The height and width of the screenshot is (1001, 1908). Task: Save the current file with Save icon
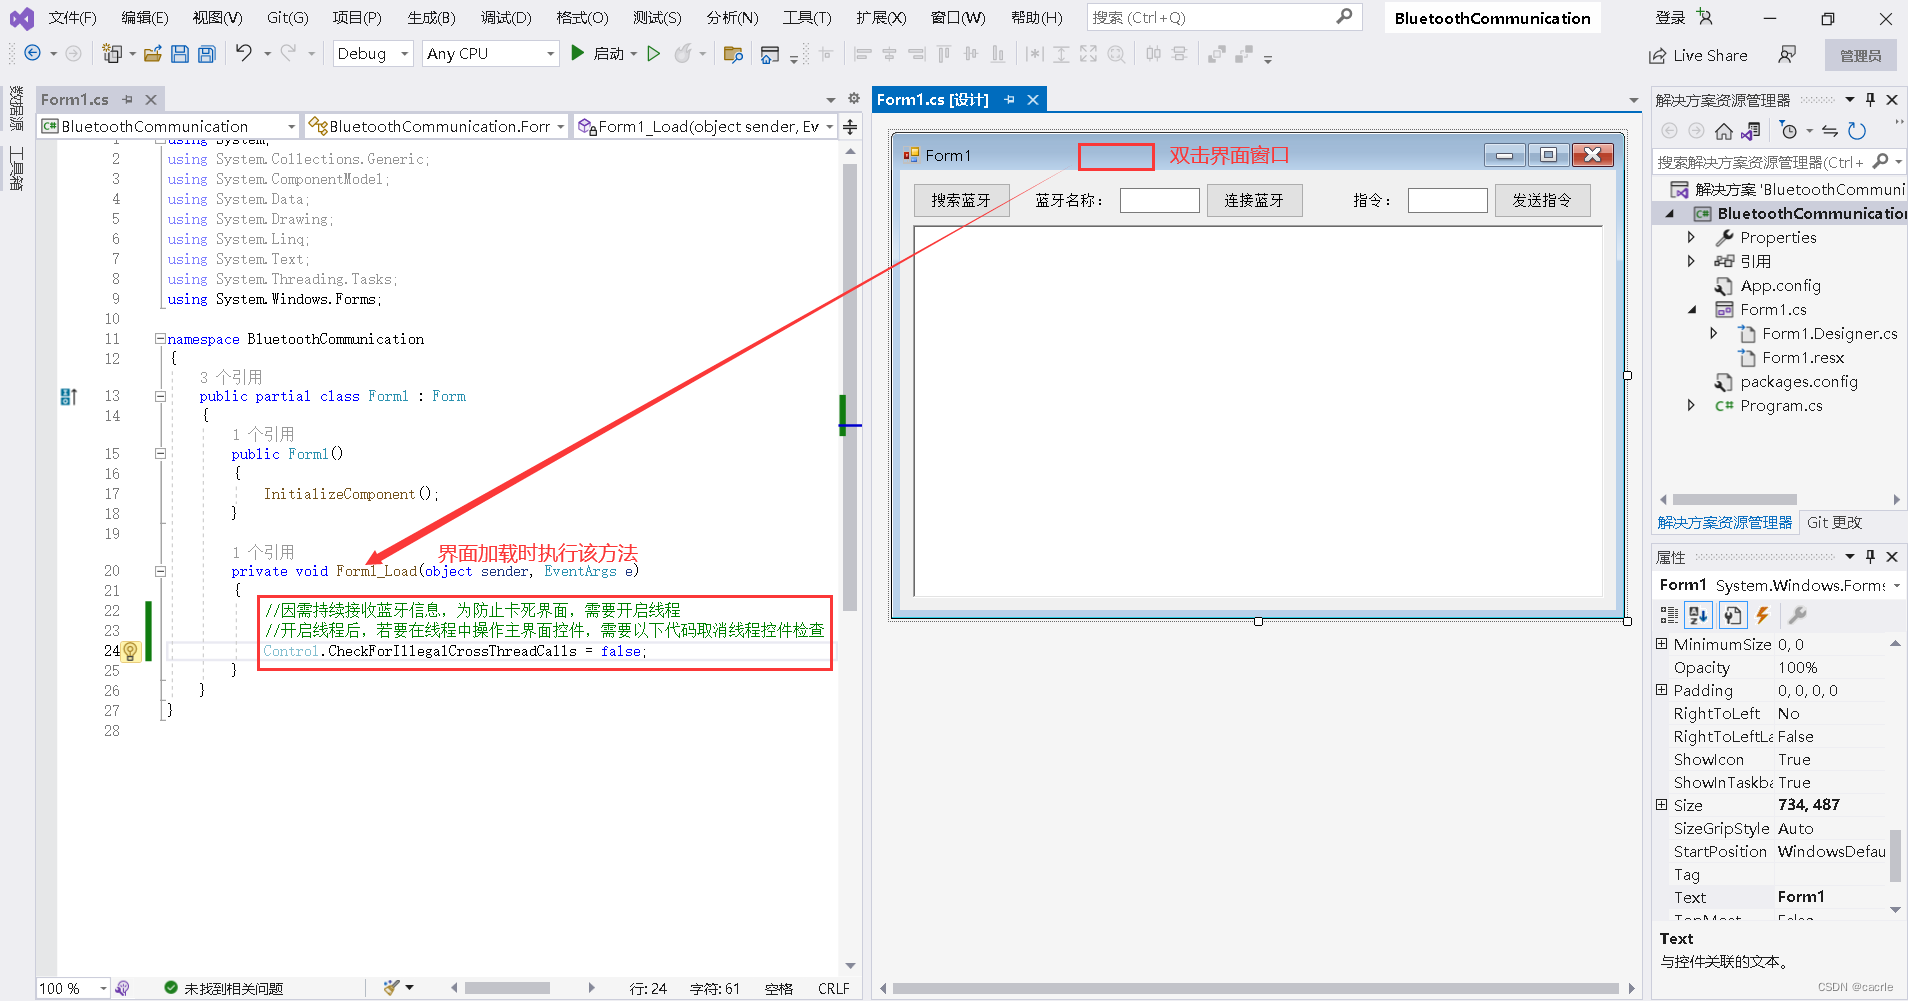coord(180,54)
